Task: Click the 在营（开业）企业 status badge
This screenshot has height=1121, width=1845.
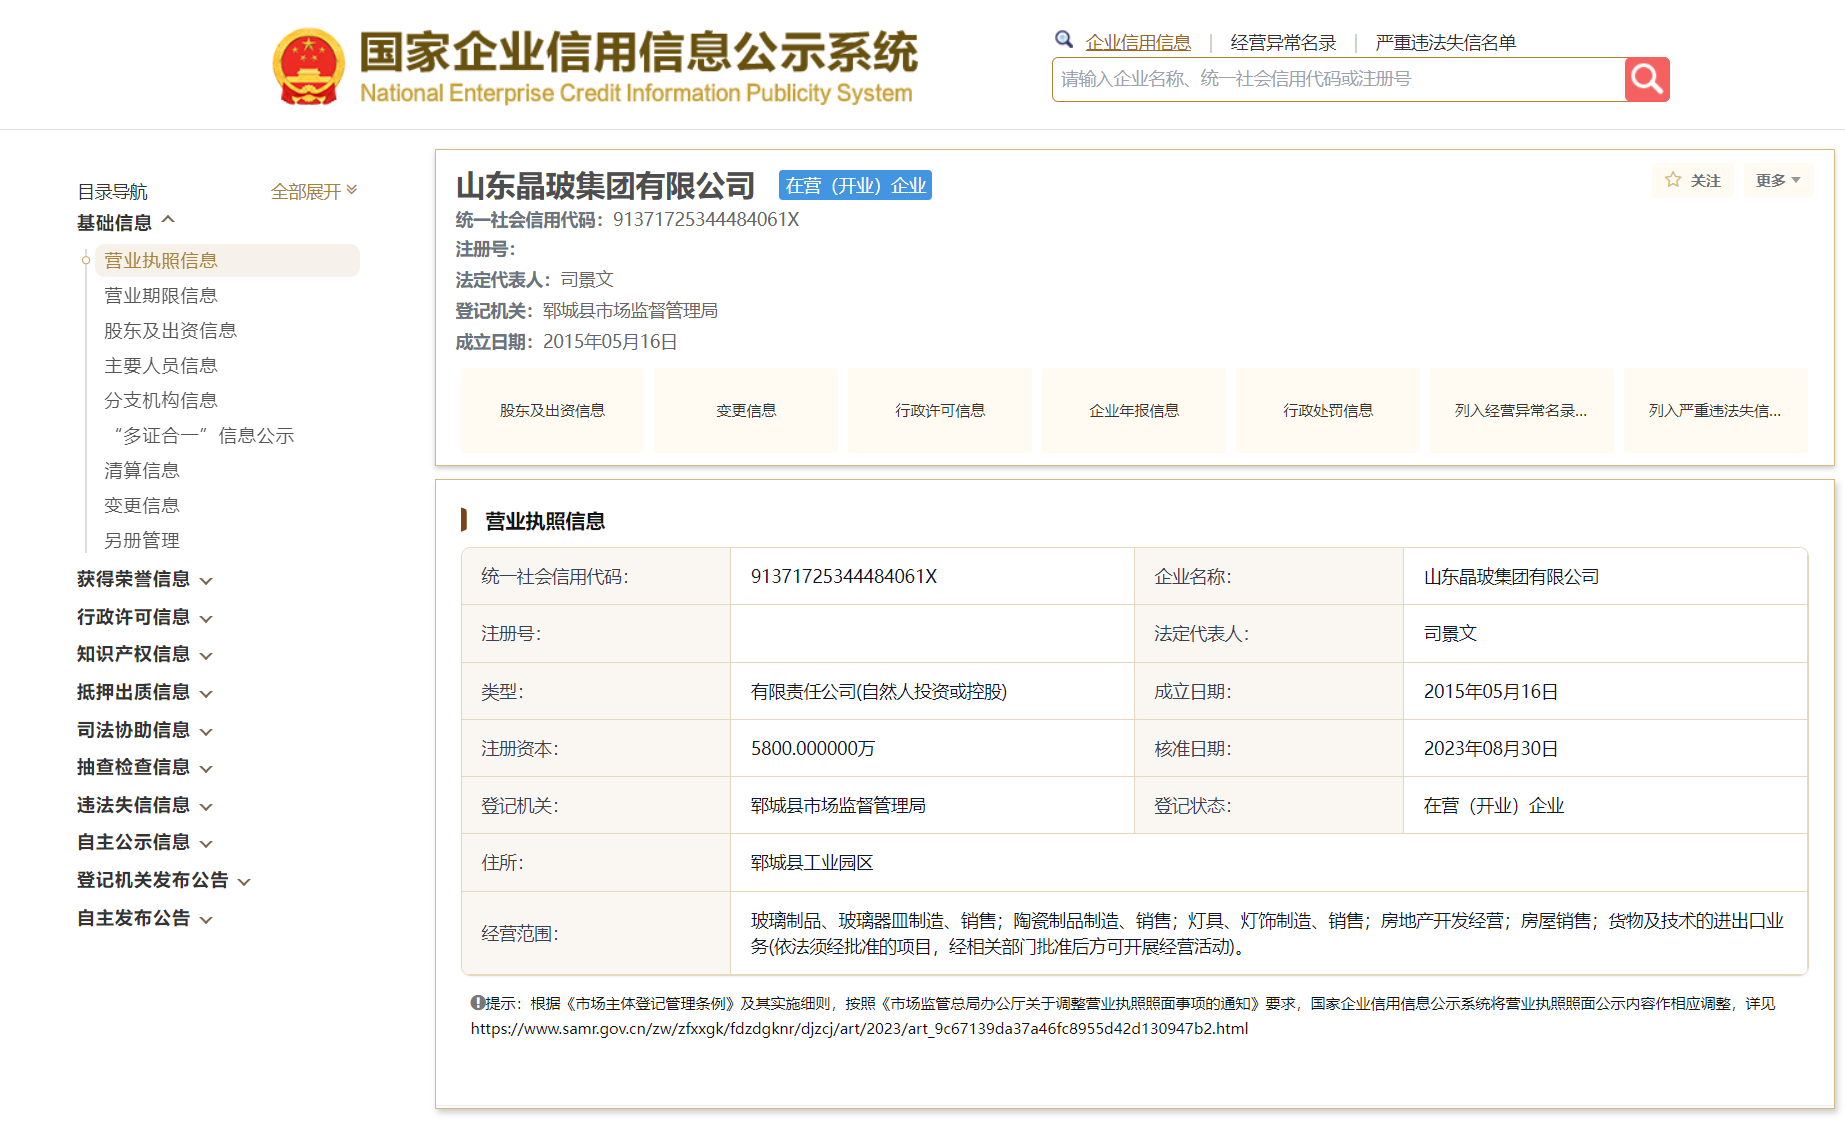Action: click(x=855, y=185)
